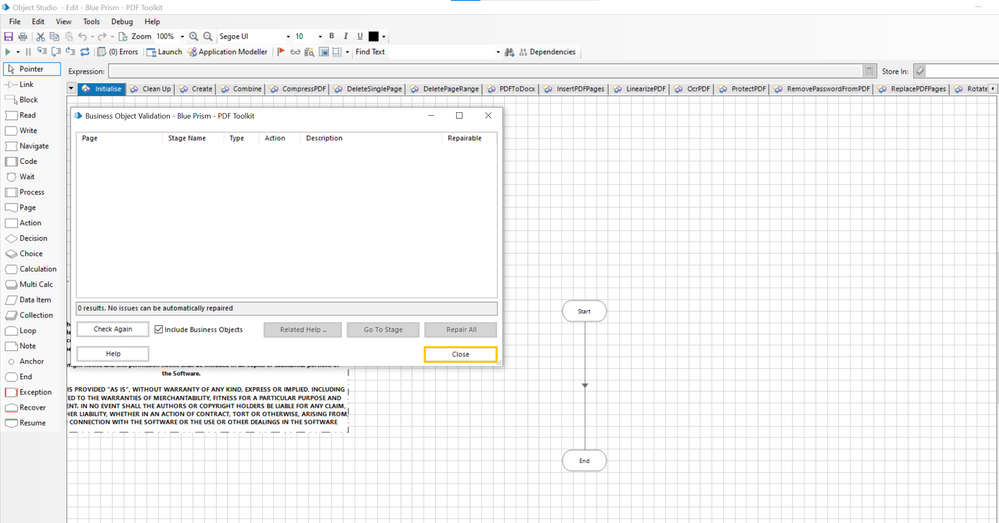
Task: Click the Check Again button
Action: [112, 329]
